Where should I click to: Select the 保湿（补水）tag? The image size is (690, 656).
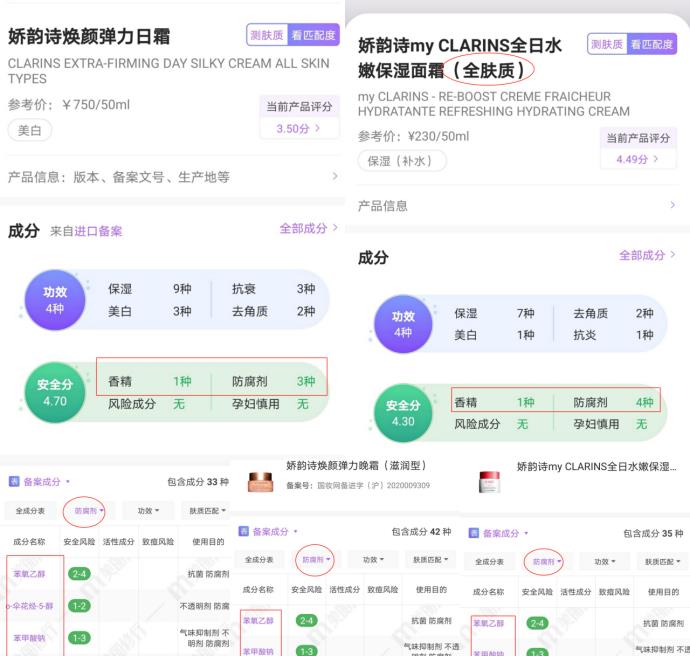(x=401, y=161)
